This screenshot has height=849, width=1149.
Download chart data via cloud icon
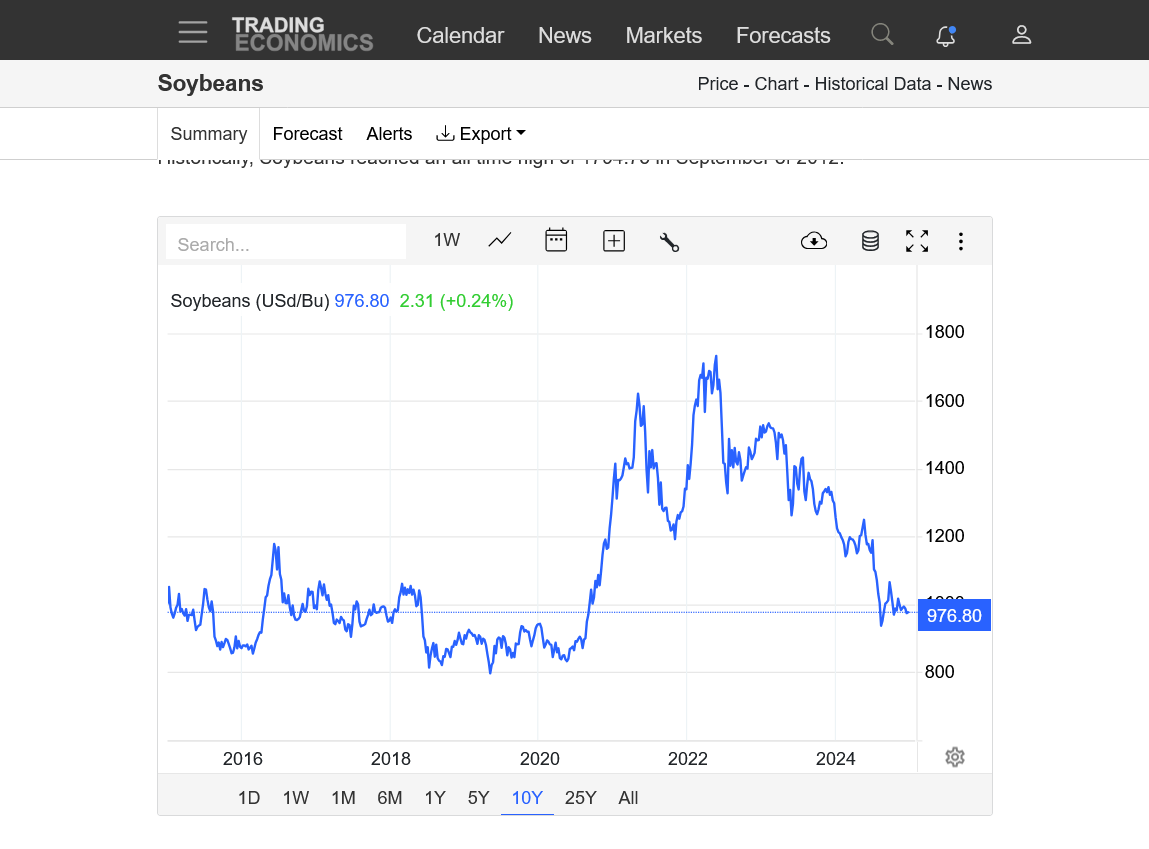point(814,240)
